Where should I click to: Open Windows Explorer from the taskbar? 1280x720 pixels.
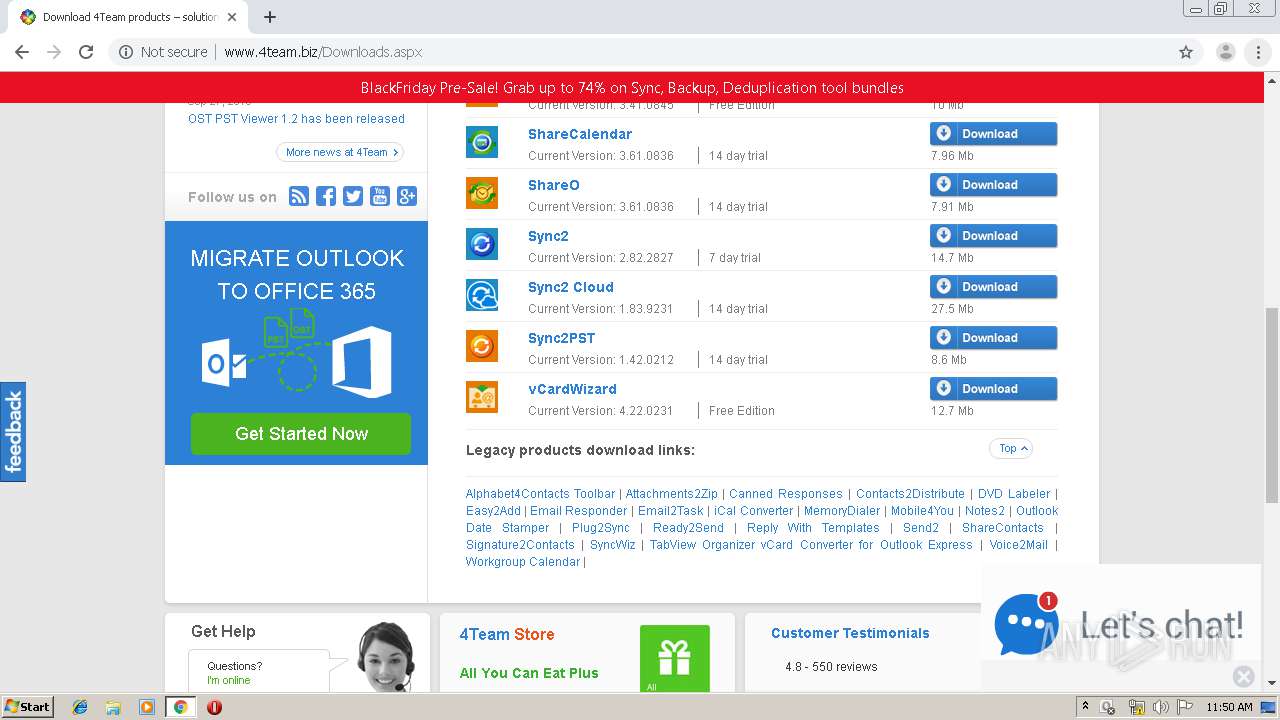(113, 707)
